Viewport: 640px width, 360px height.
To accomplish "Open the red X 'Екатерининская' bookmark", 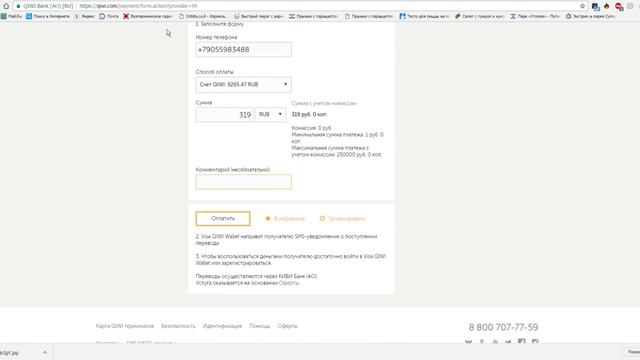I will point(148,16).
